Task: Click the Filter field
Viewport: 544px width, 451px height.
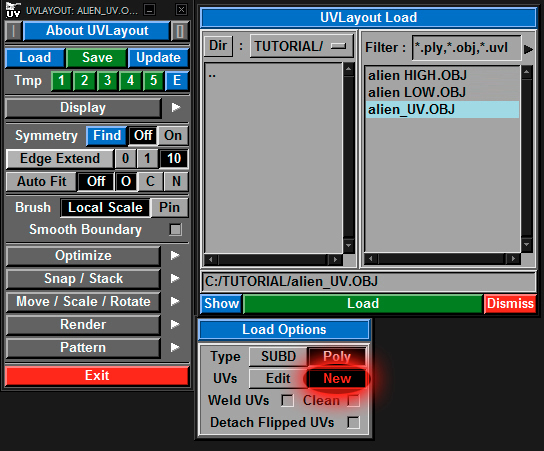Action: click(x=467, y=48)
